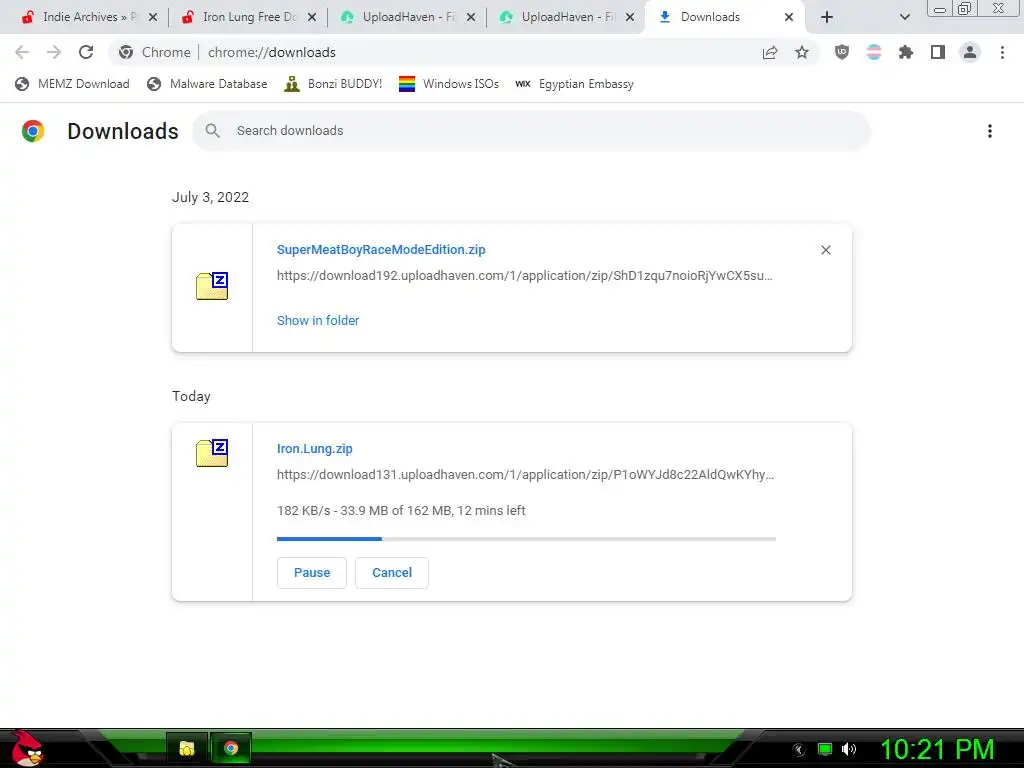Open the file explorer taskbar icon
The height and width of the screenshot is (768, 1024).
[x=187, y=748]
